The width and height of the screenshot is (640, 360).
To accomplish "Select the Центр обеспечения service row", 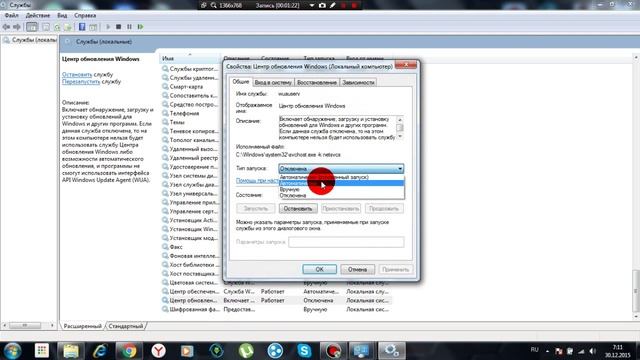I will [276, 292].
